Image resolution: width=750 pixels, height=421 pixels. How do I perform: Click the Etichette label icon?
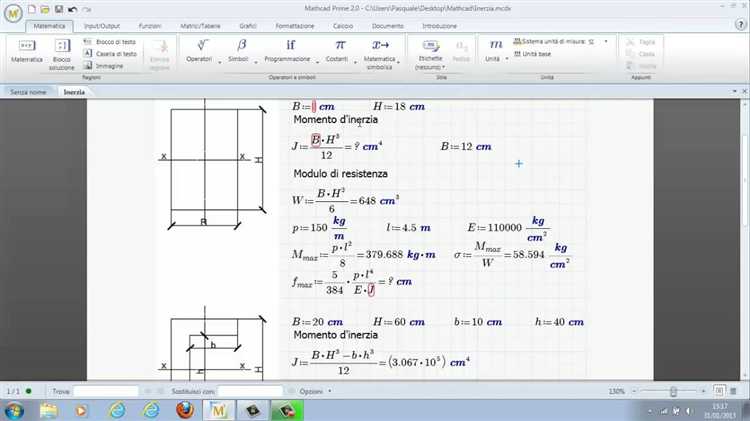click(430, 46)
